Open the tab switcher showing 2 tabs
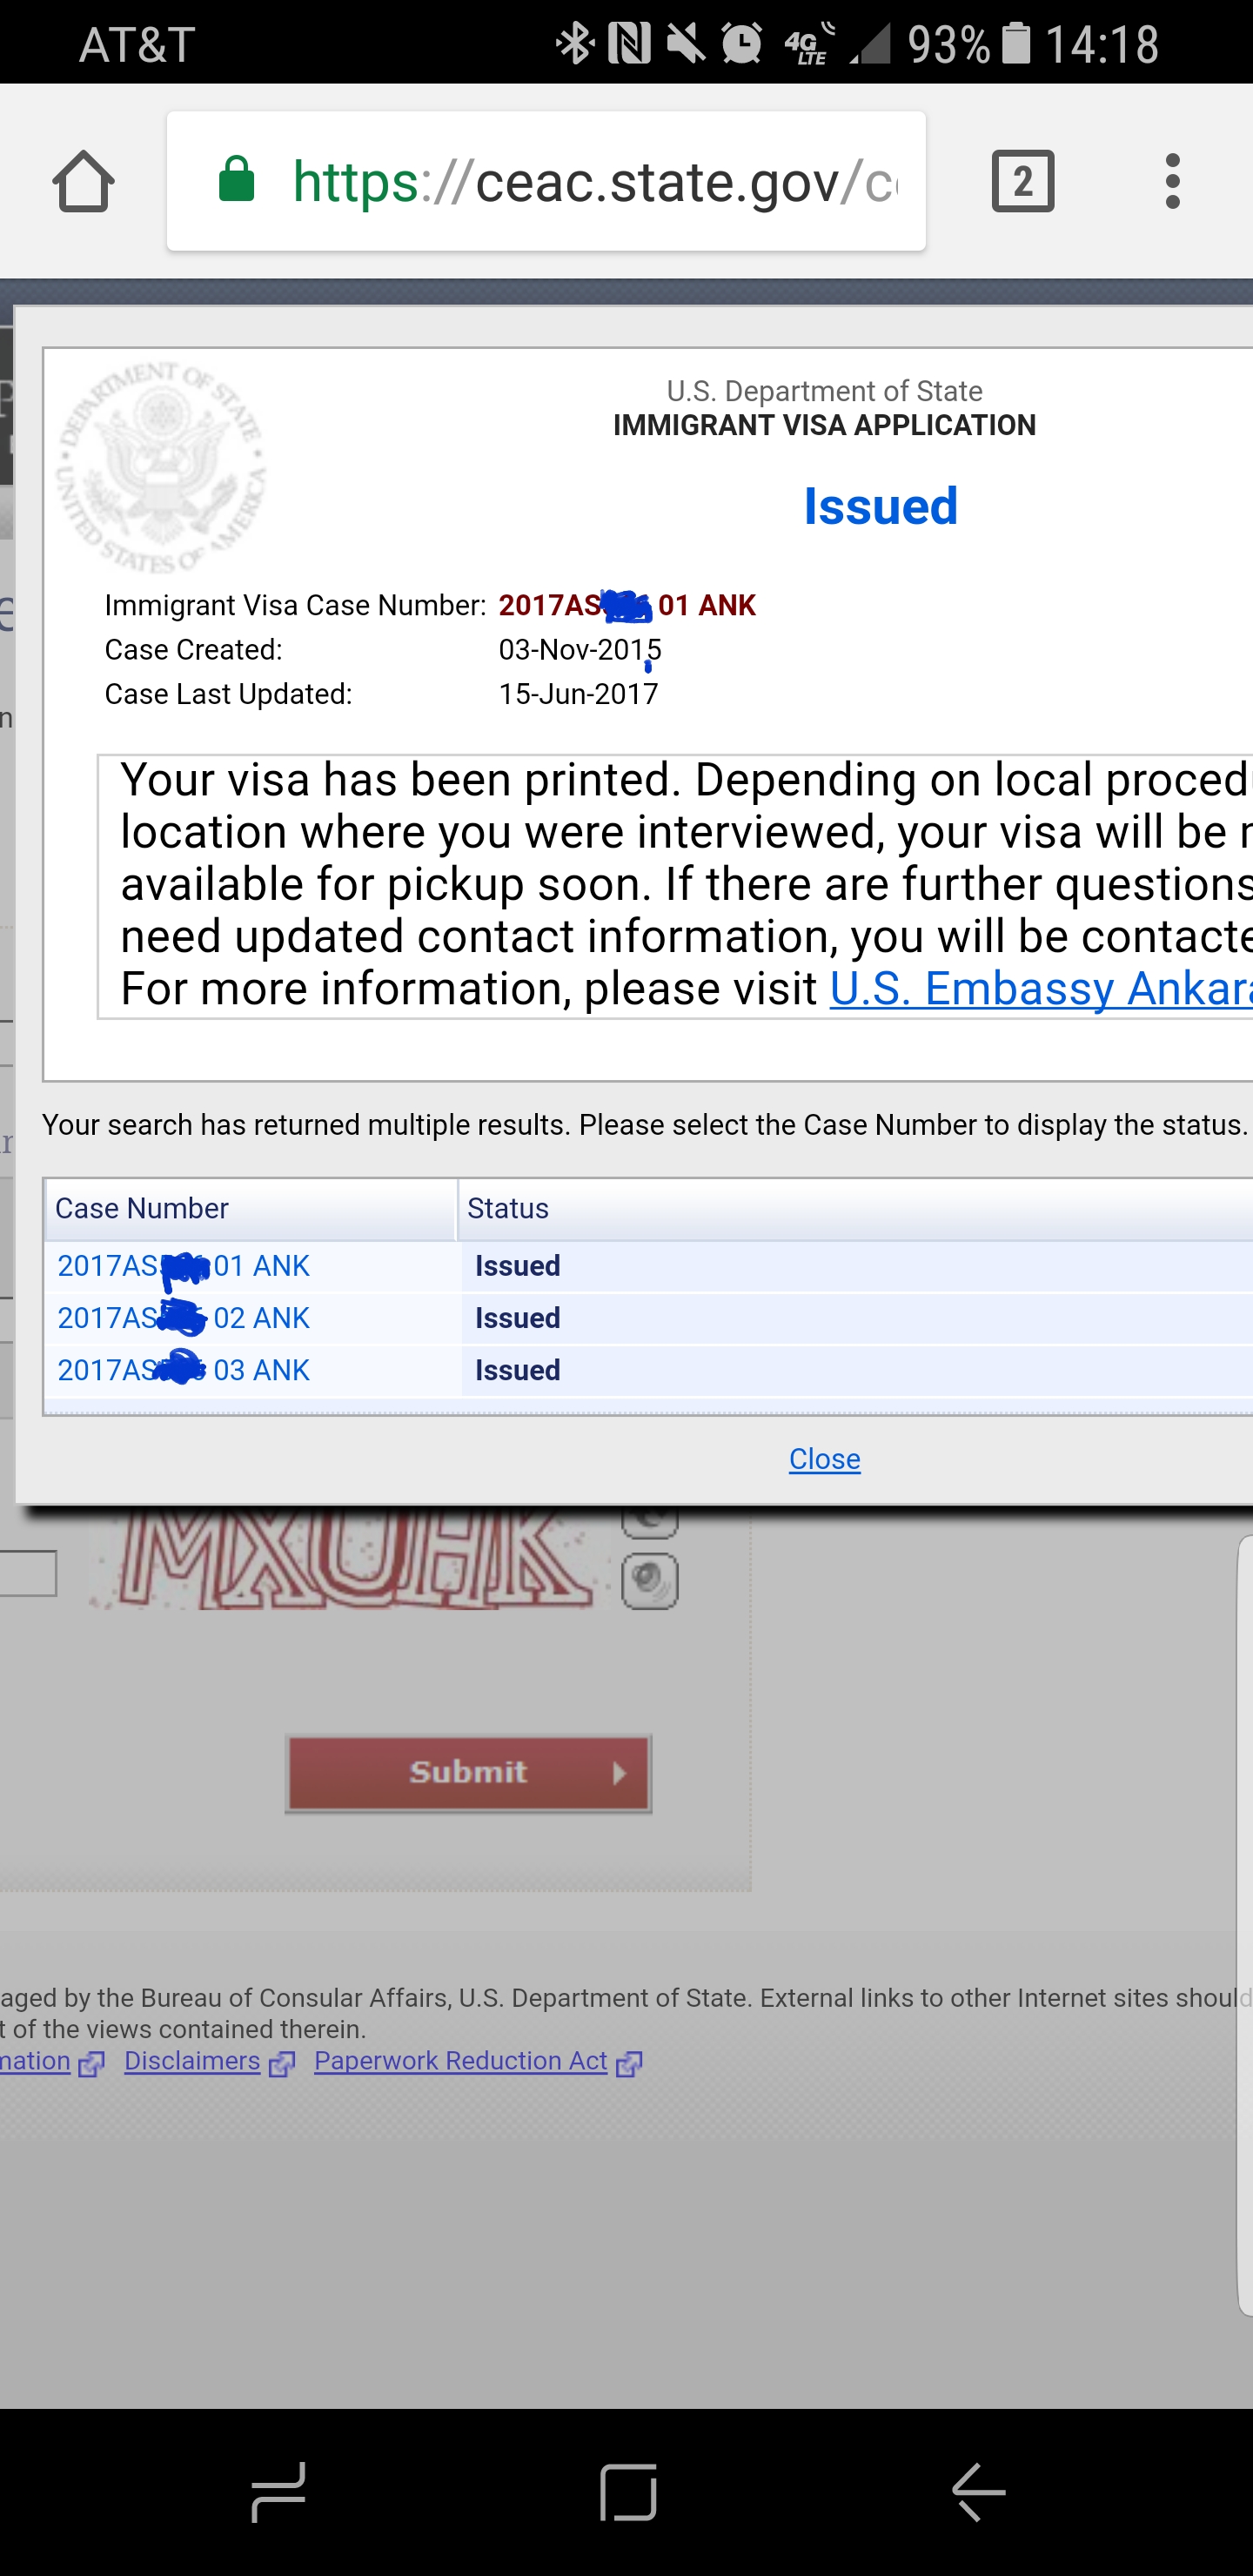The image size is (1253, 2576). click(1022, 181)
